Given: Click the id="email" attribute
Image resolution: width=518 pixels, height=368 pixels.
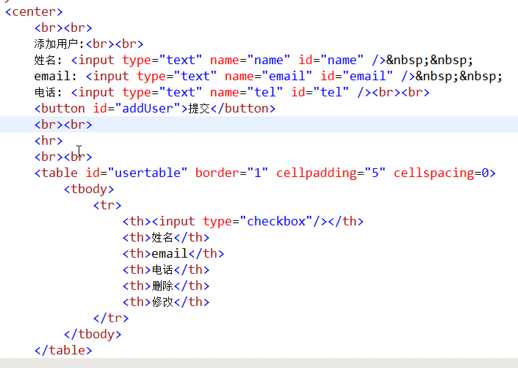Looking at the screenshot, I should [x=357, y=76].
